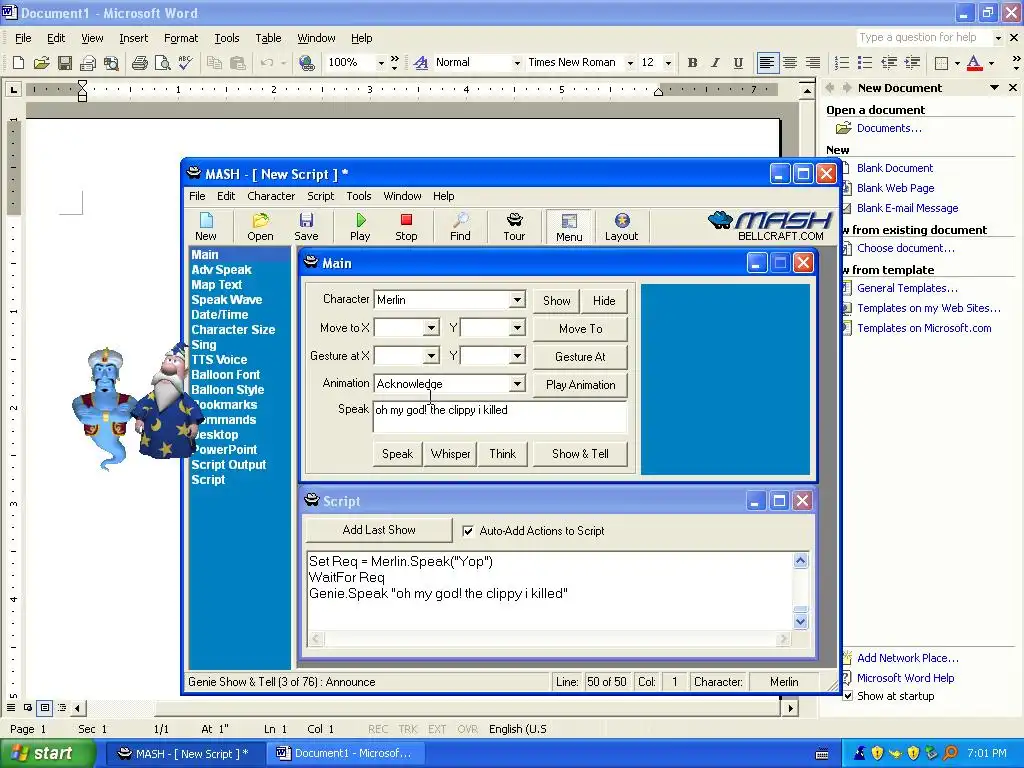
Task: Click the Whisper button
Action: (x=450, y=454)
